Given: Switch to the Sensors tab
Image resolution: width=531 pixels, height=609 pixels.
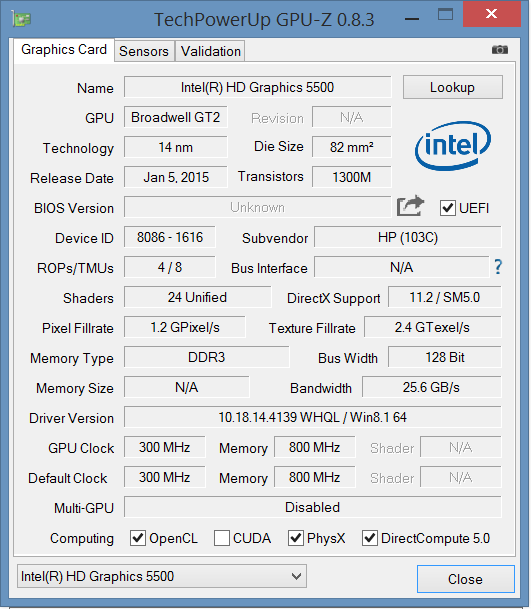Looking at the screenshot, I should coord(144,51).
